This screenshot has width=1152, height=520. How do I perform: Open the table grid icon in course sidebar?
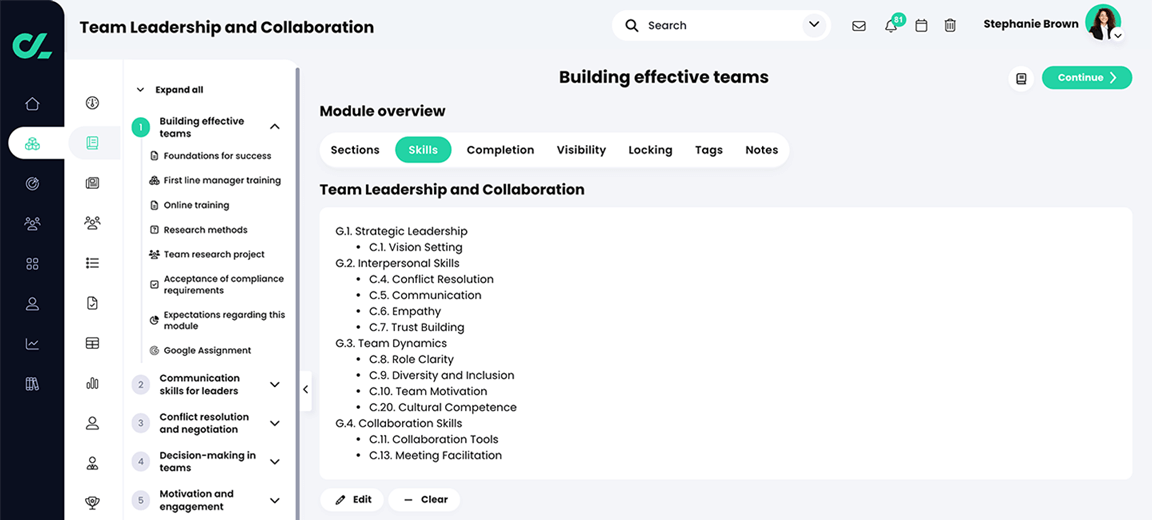[92, 343]
